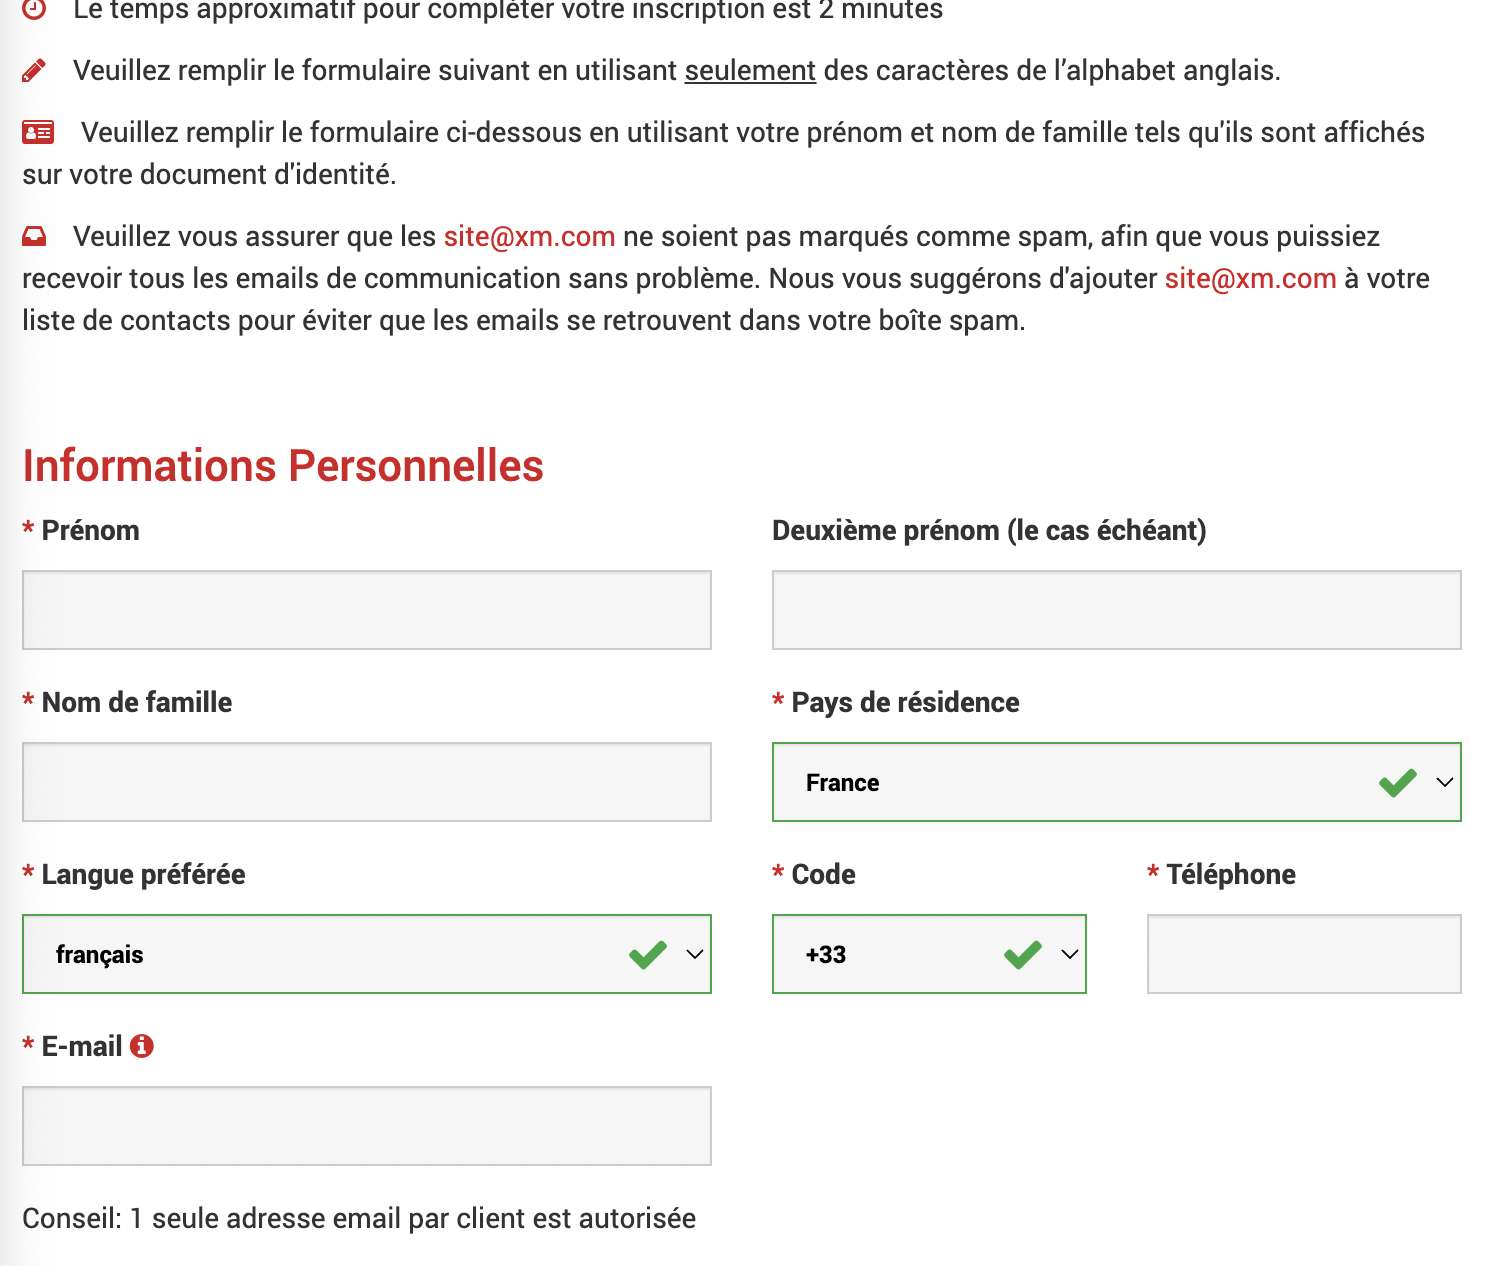The height and width of the screenshot is (1266, 1492).
Task: Open the second site@xm.com email link
Action: coord(1250,278)
